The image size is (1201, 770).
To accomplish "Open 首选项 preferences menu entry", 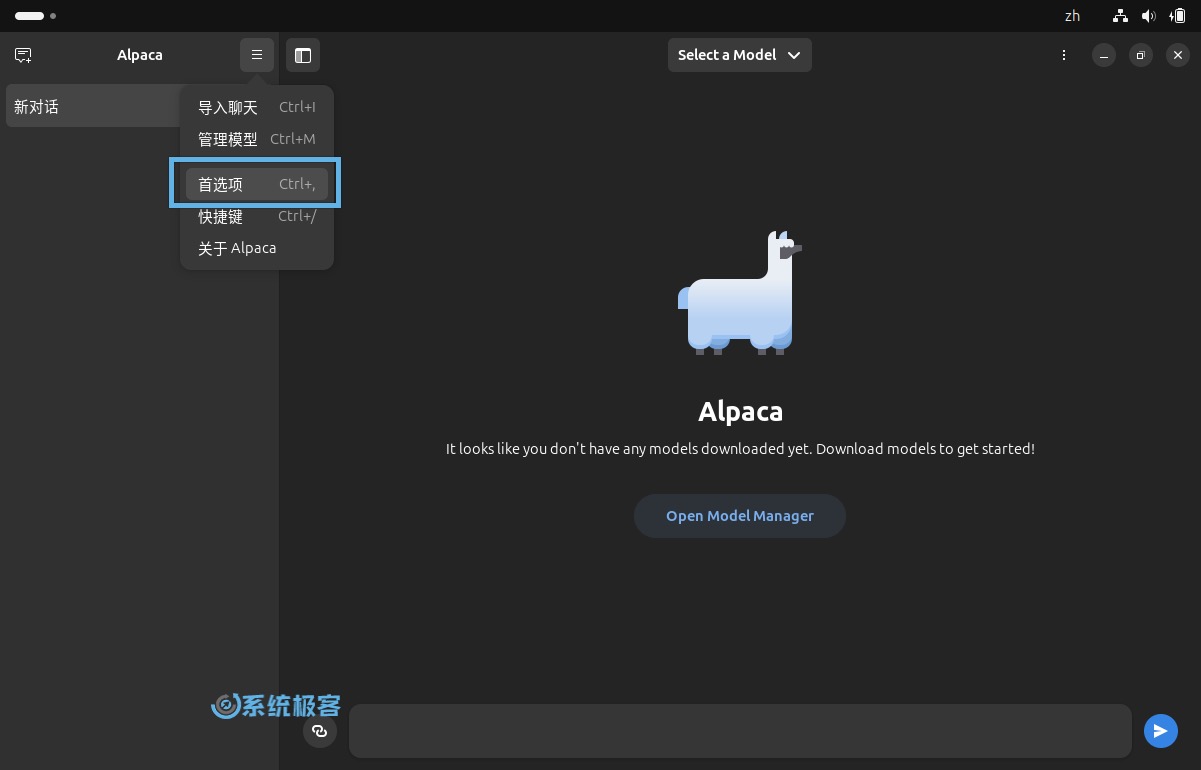I will tap(257, 184).
